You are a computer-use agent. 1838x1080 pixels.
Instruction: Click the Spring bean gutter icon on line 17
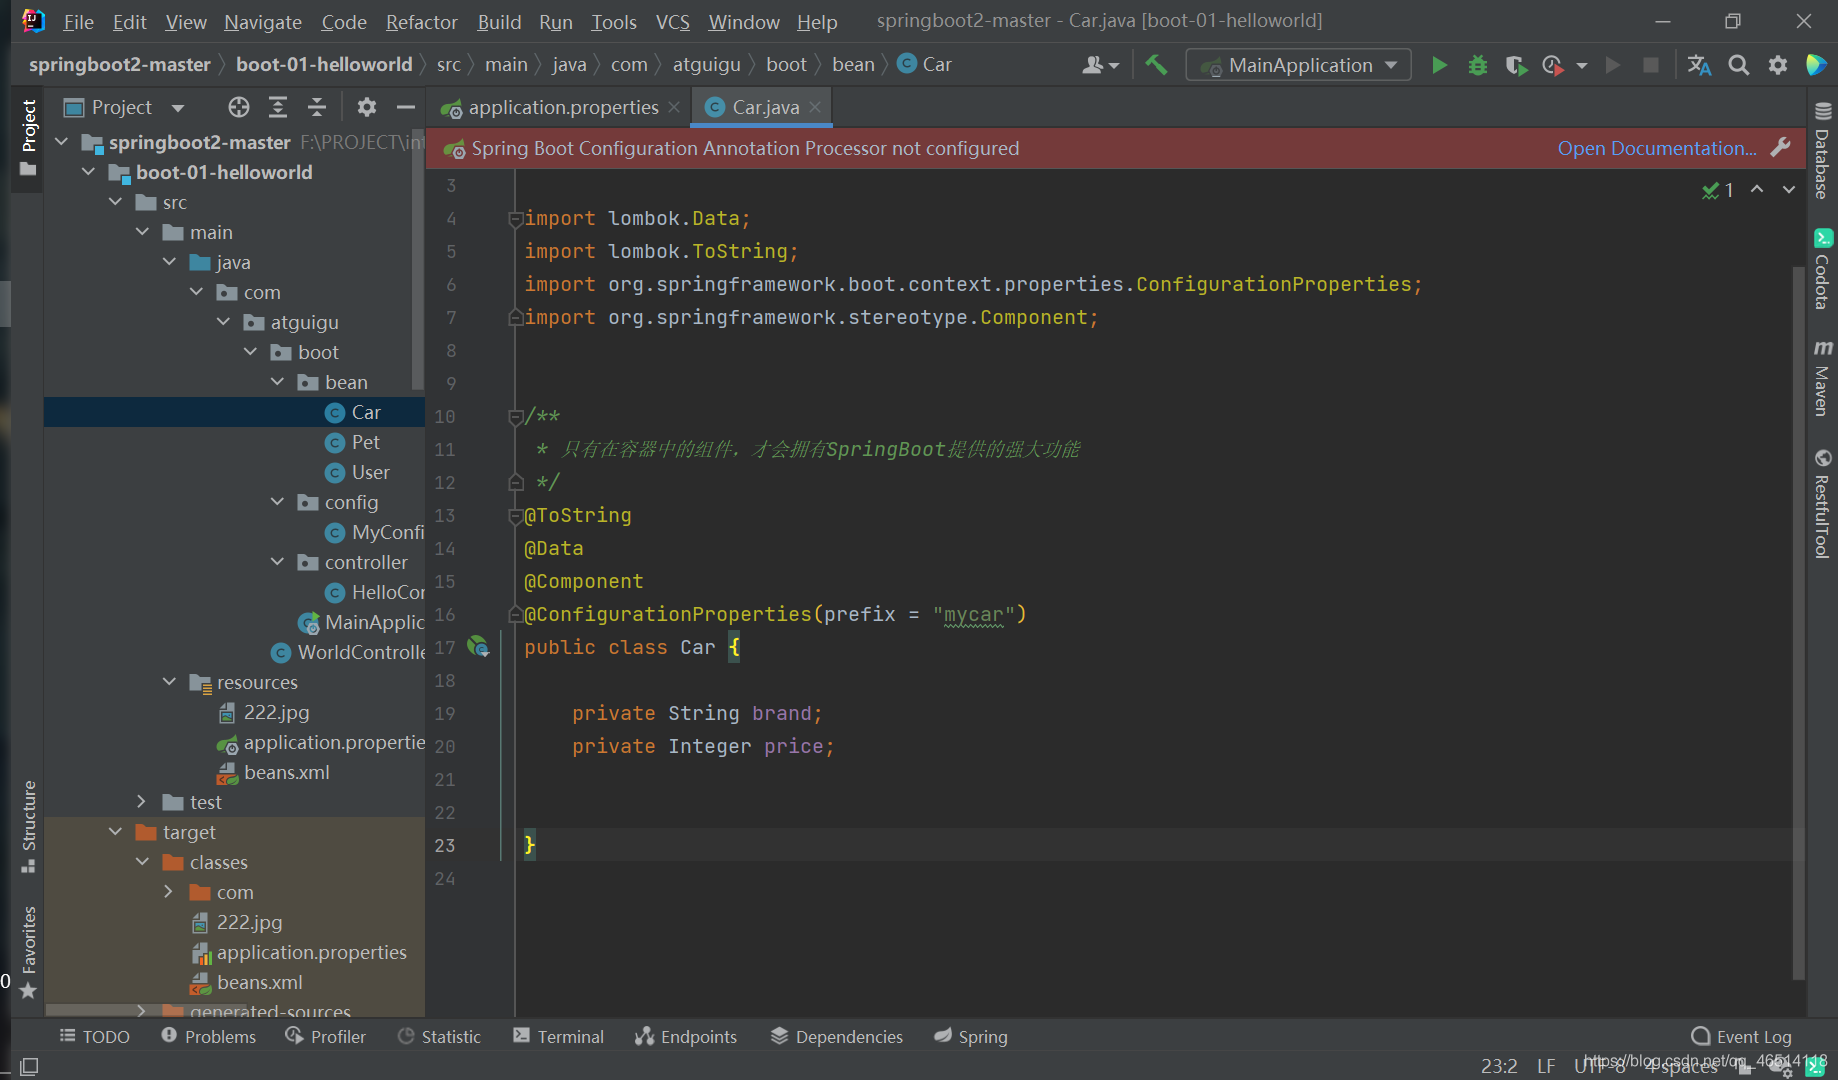(478, 647)
